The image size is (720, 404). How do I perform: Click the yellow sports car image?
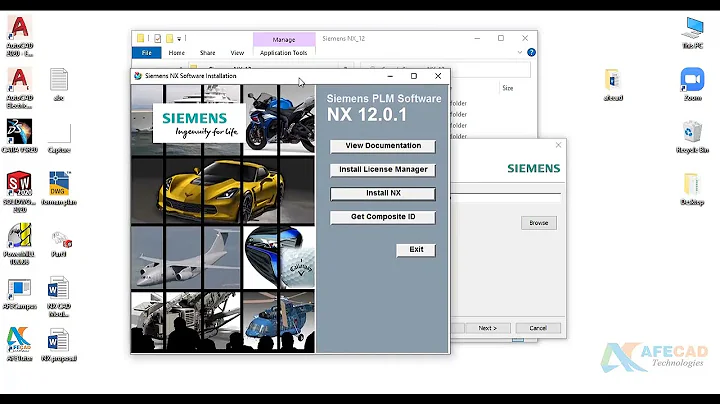pos(223,190)
